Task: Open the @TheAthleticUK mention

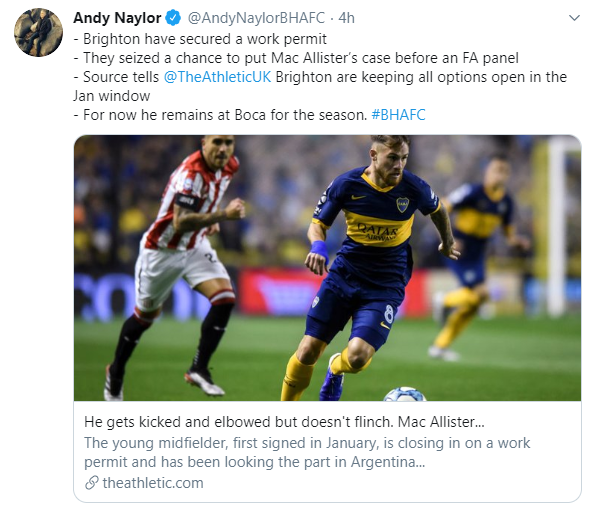Action: coord(217,77)
